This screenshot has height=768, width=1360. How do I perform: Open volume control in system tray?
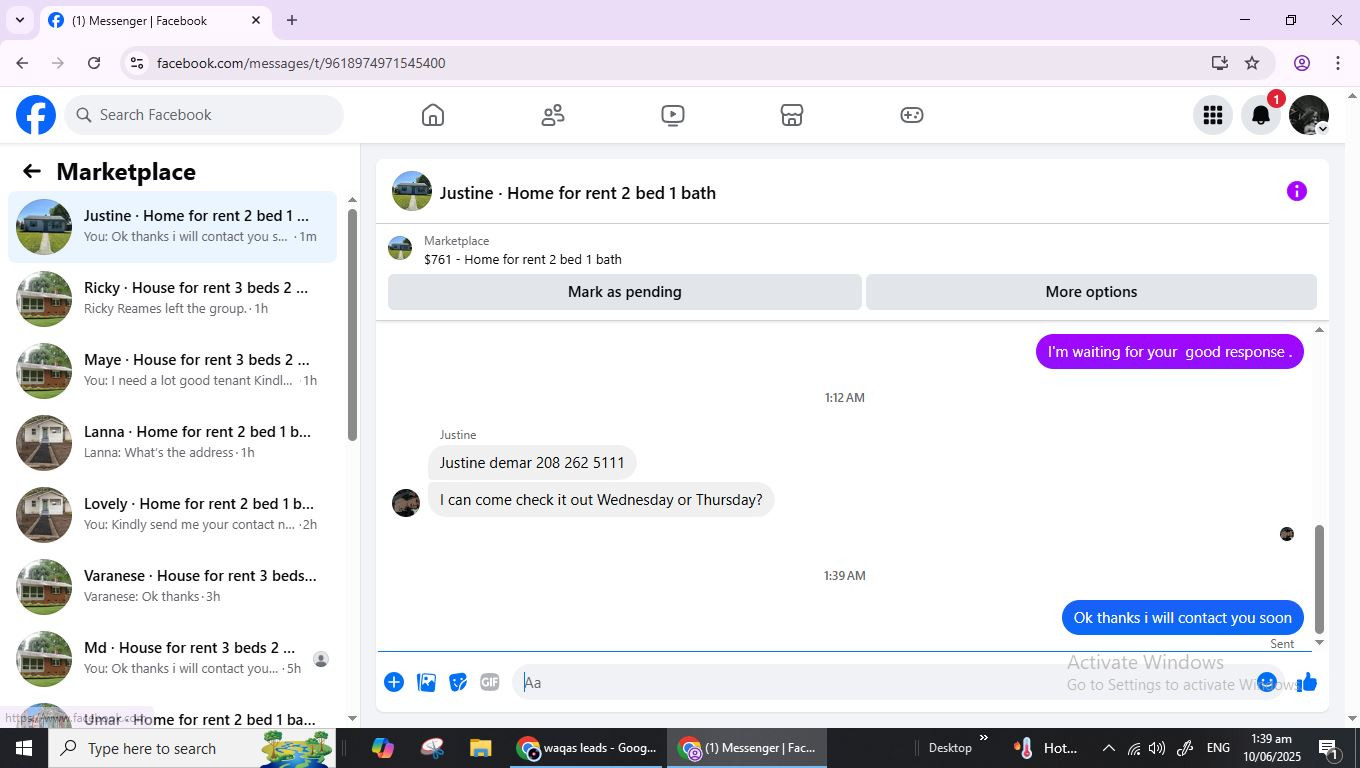pyautogui.click(x=1157, y=748)
